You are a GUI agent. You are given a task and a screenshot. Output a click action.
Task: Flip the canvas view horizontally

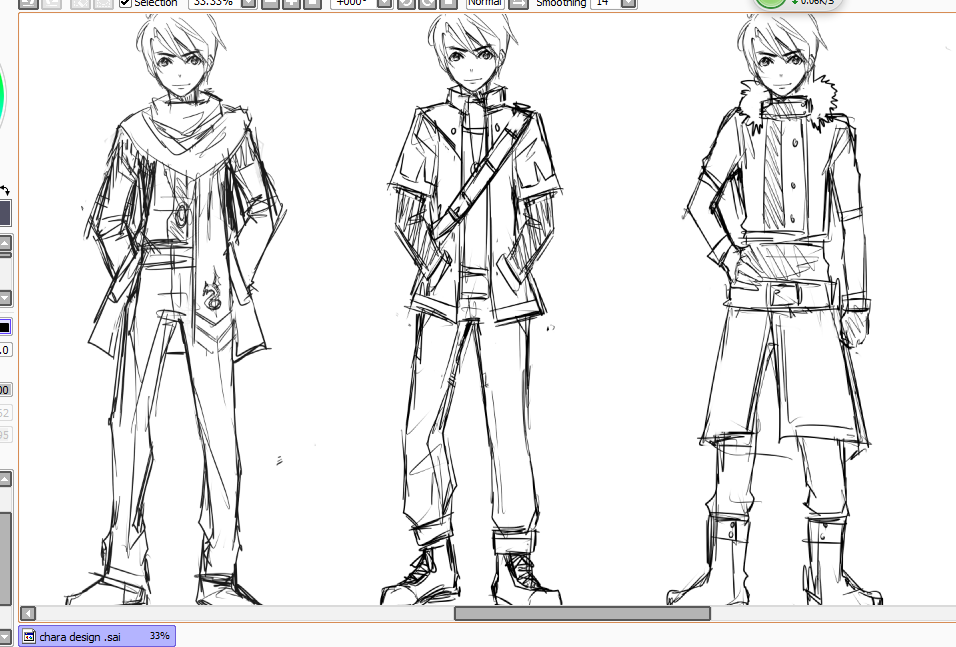(519, 3)
